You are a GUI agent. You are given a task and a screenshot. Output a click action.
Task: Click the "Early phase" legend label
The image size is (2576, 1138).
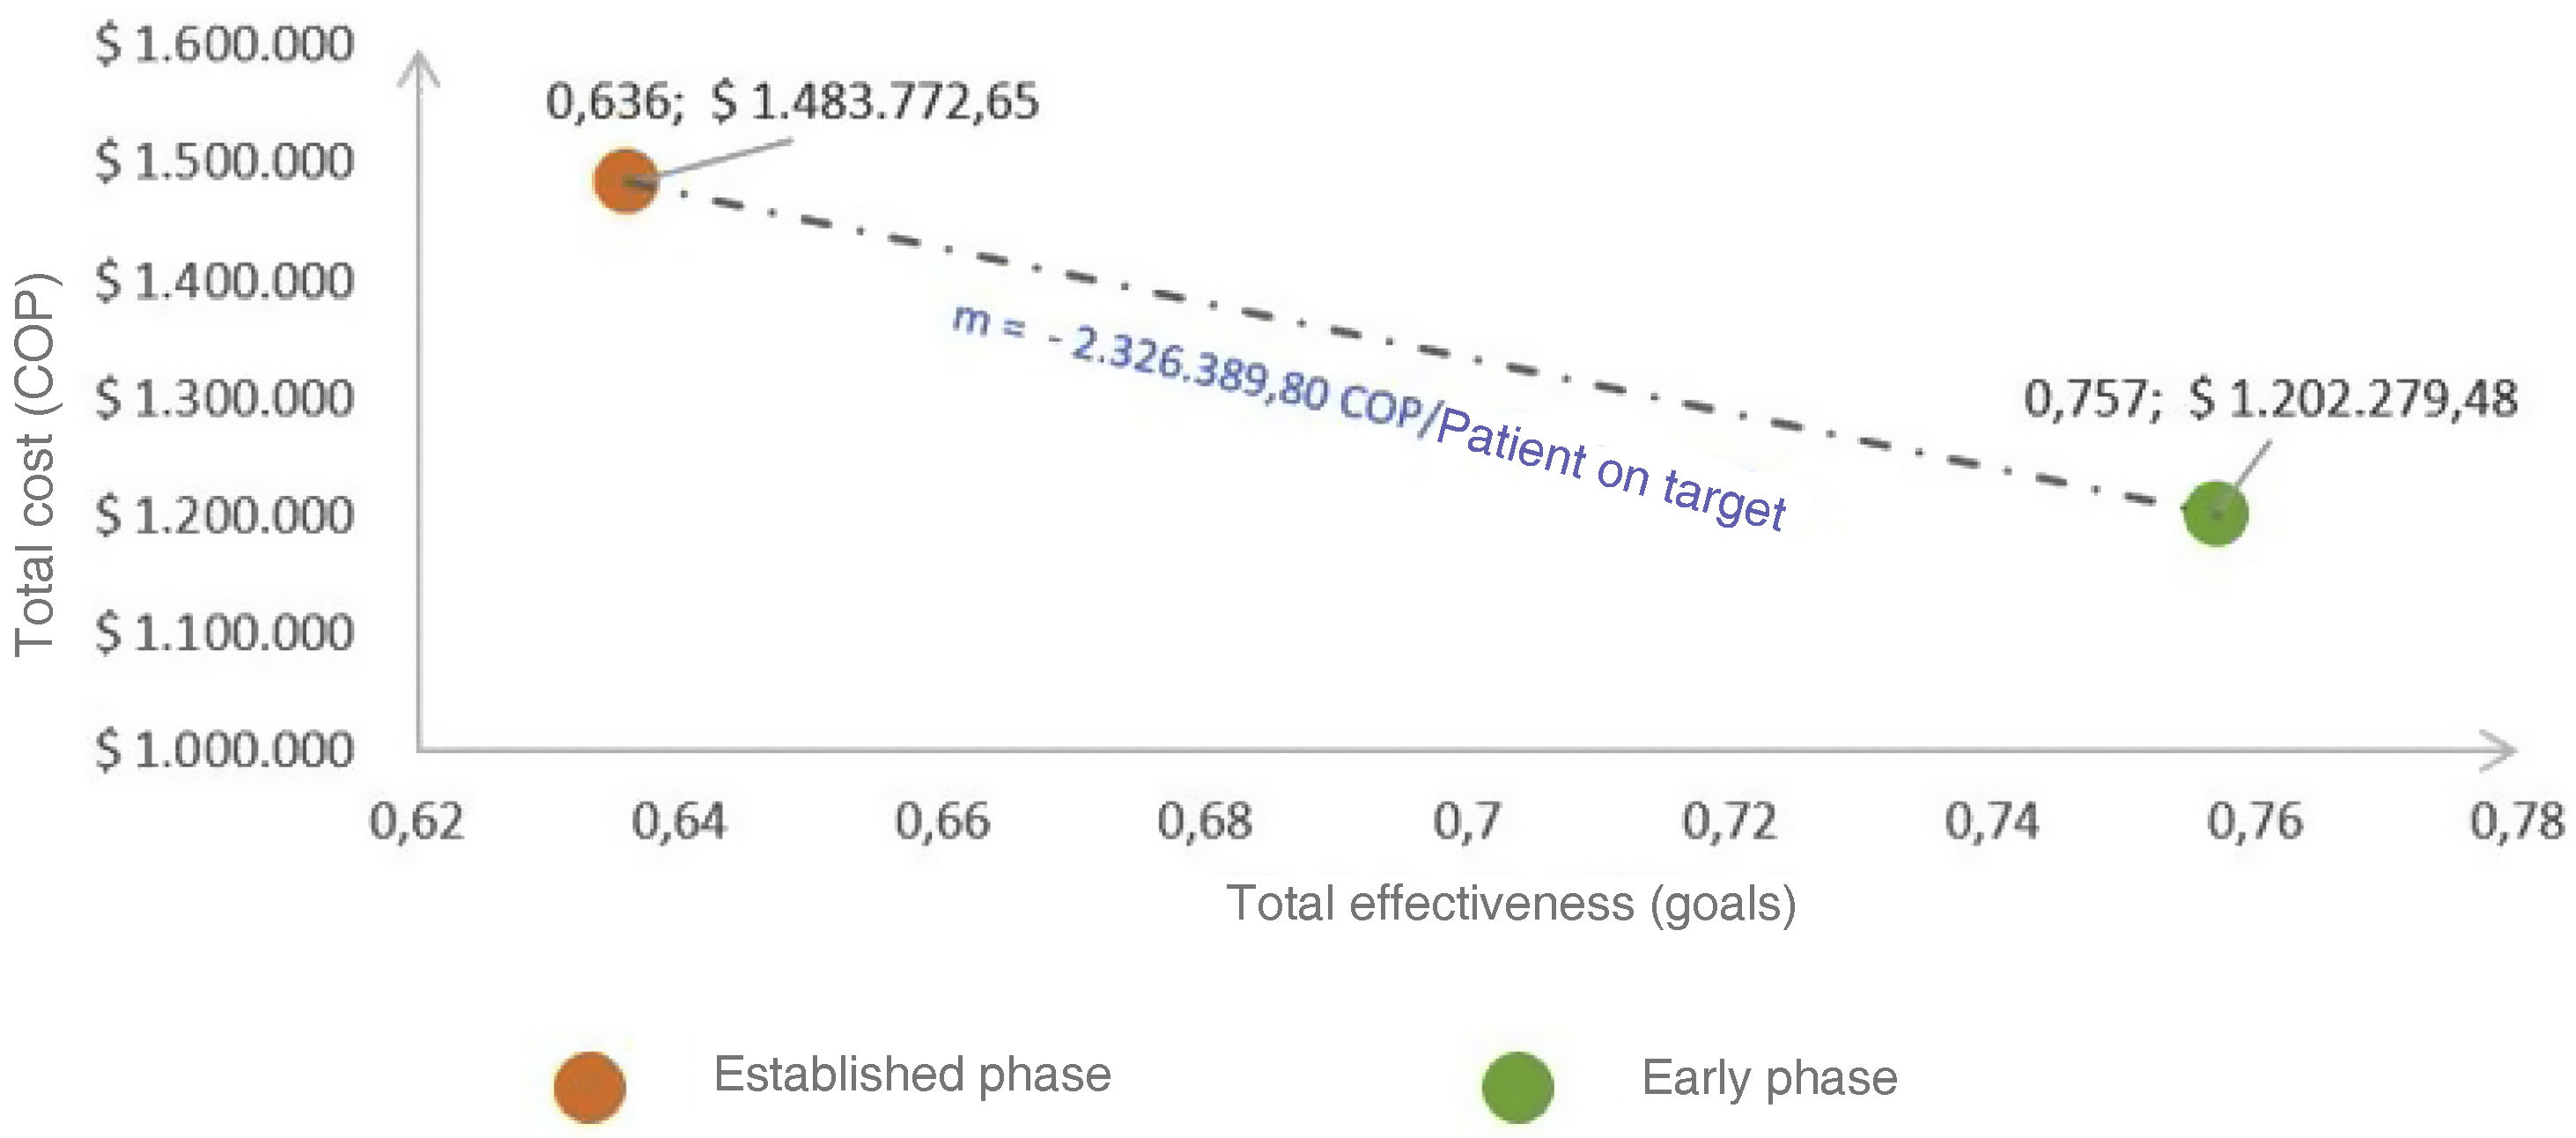tap(1768, 1078)
